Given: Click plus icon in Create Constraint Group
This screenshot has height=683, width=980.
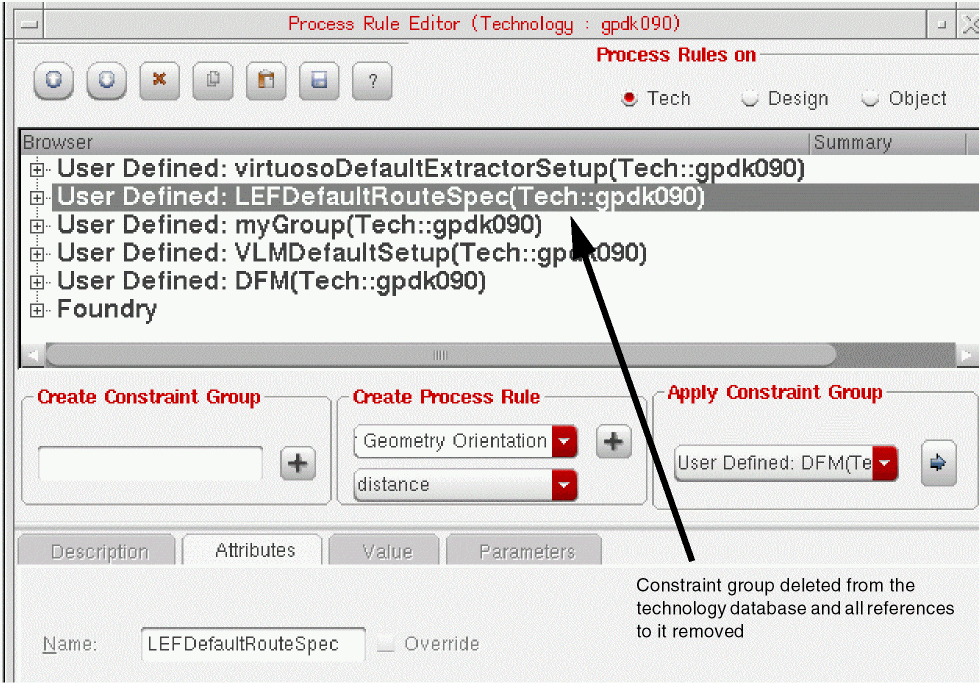Looking at the screenshot, I should [x=298, y=464].
